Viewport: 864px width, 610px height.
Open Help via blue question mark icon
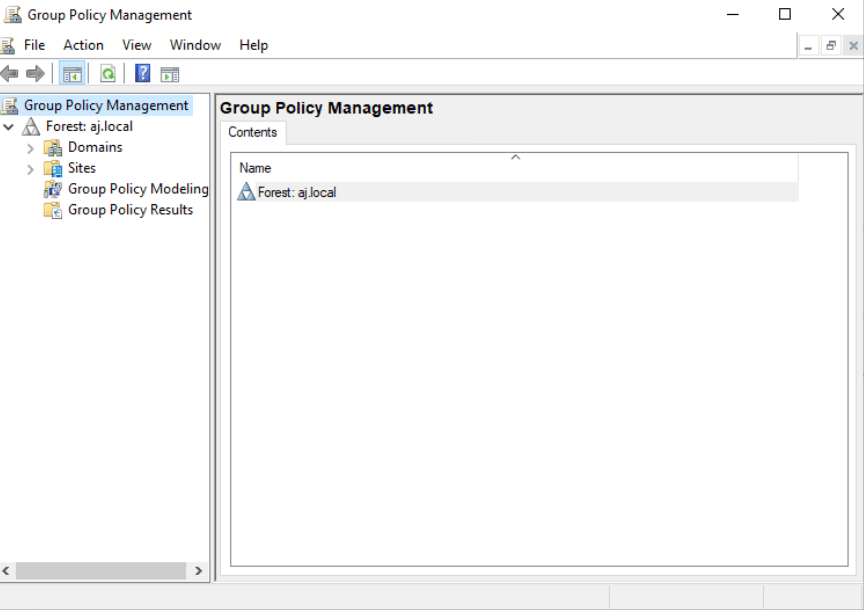143,74
